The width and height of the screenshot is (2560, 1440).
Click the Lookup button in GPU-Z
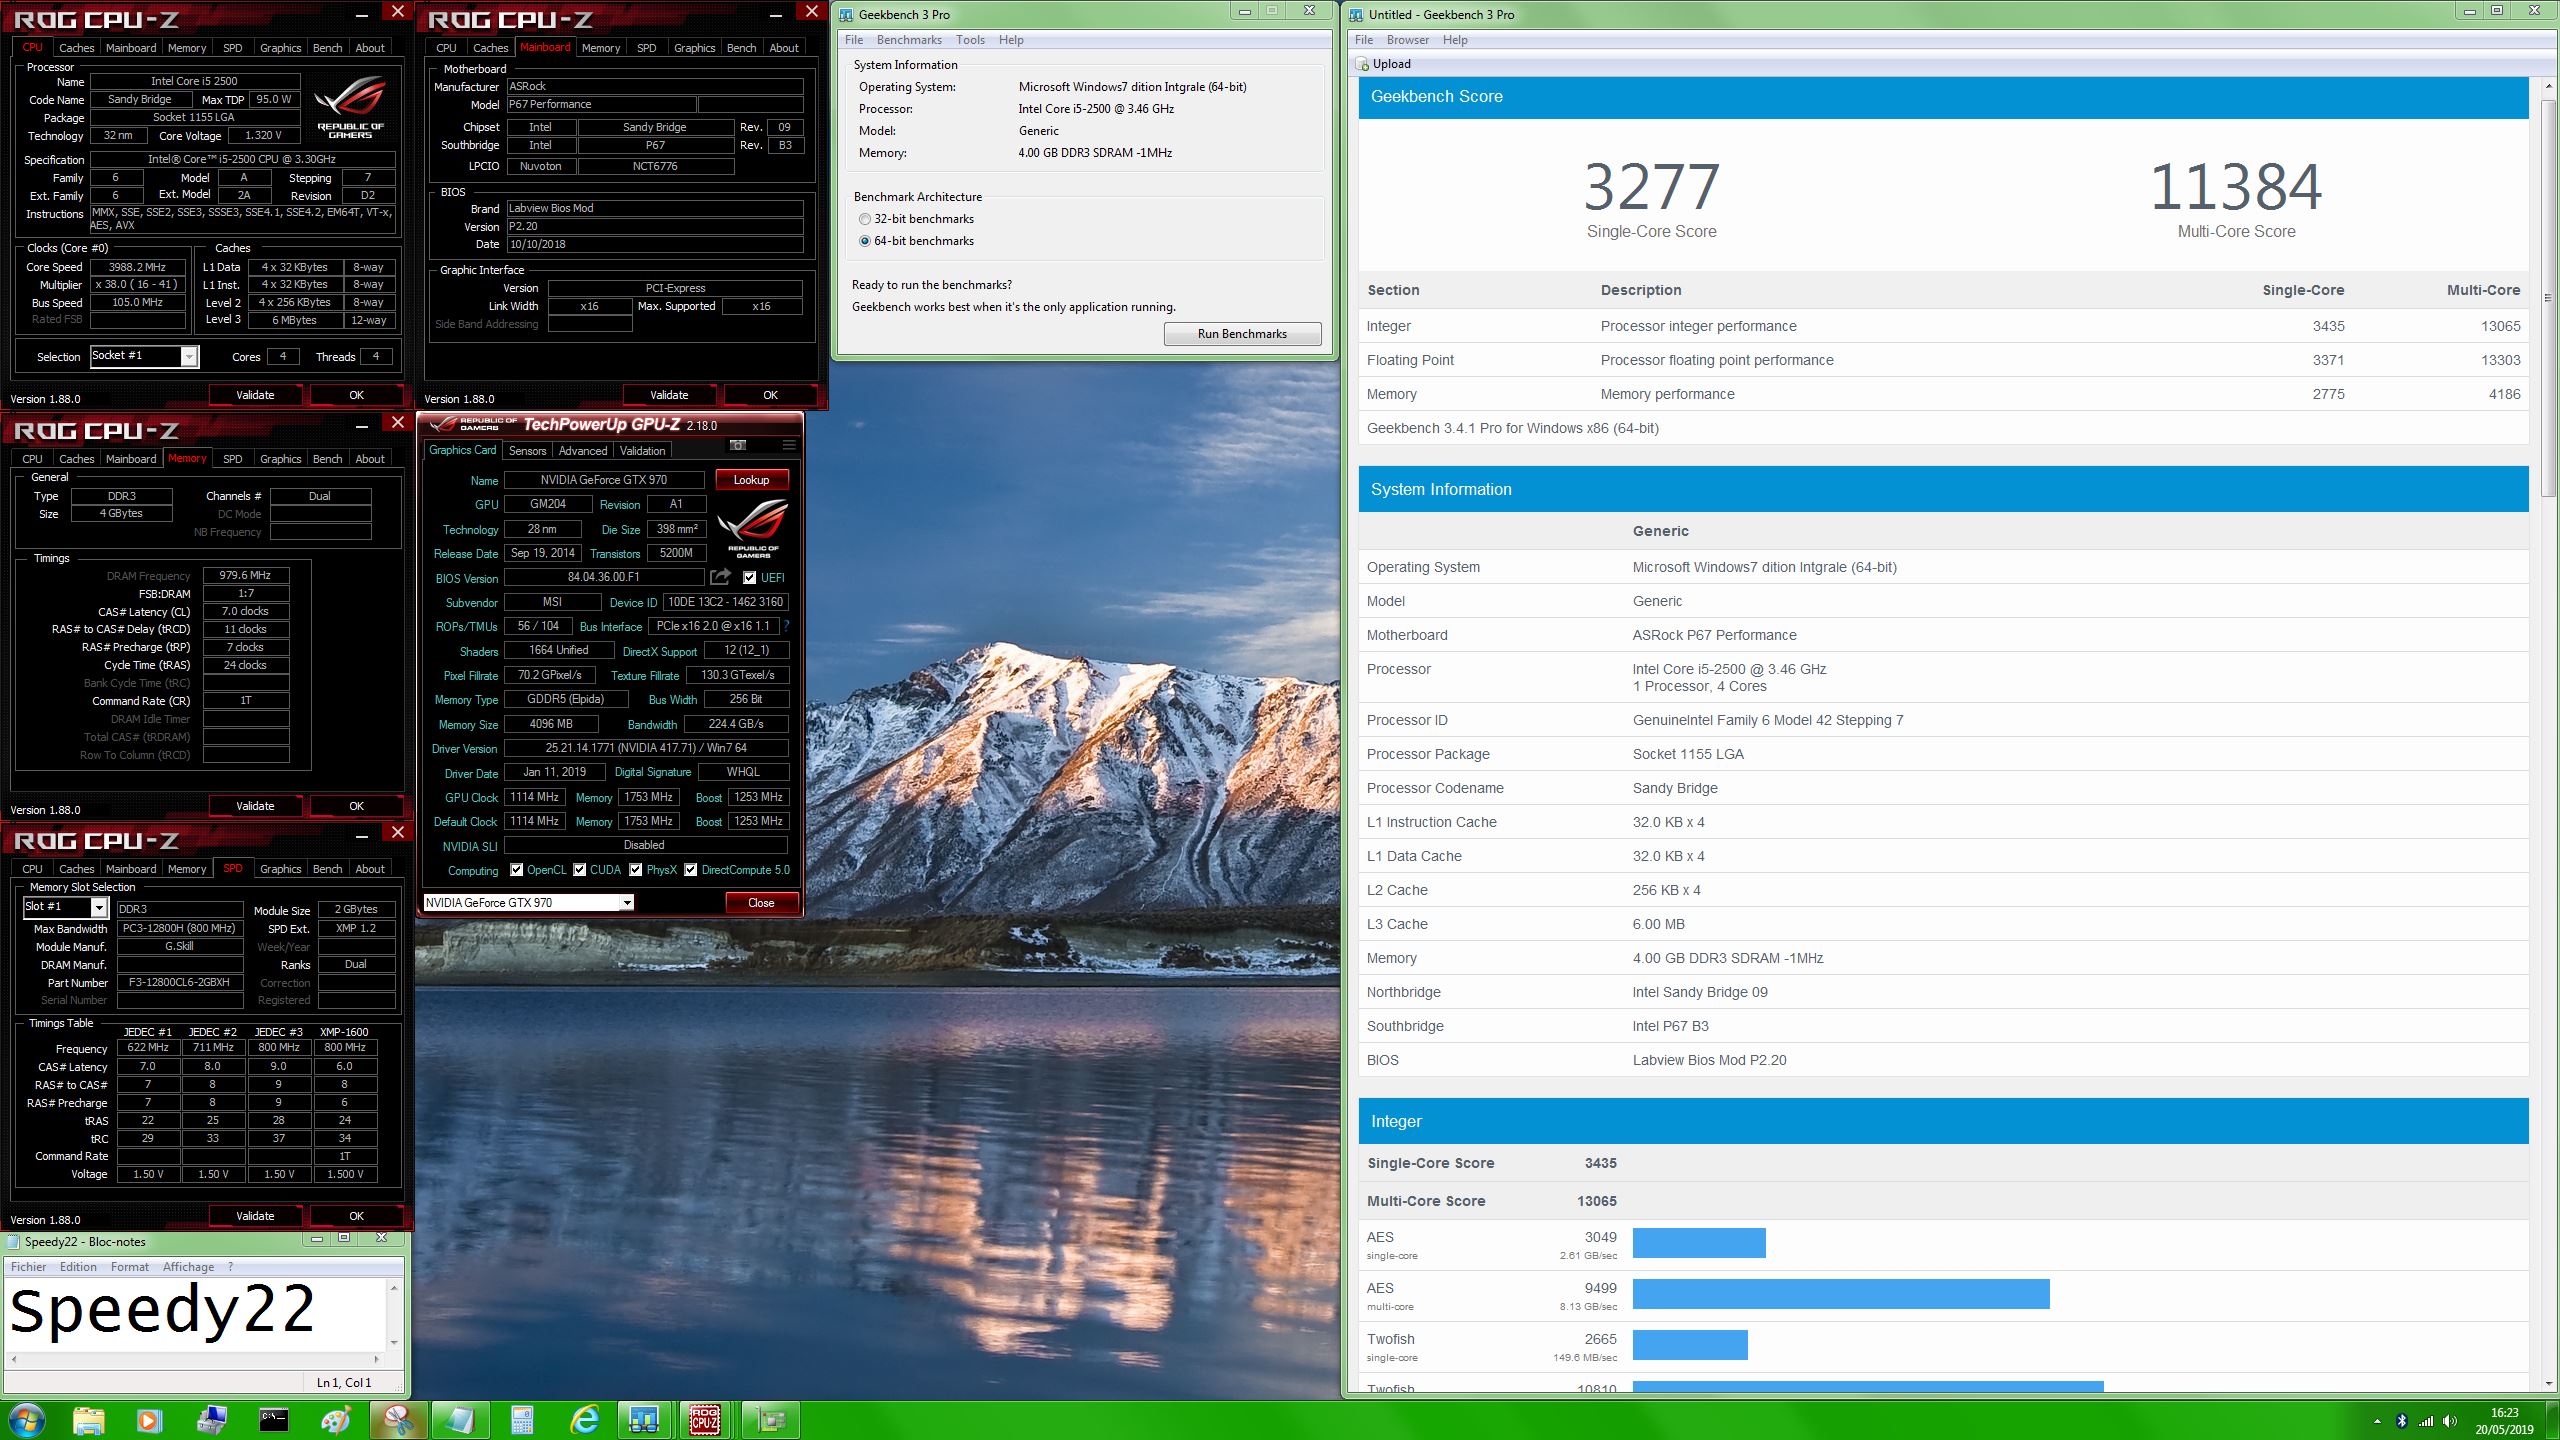click(x=751, y=480)
